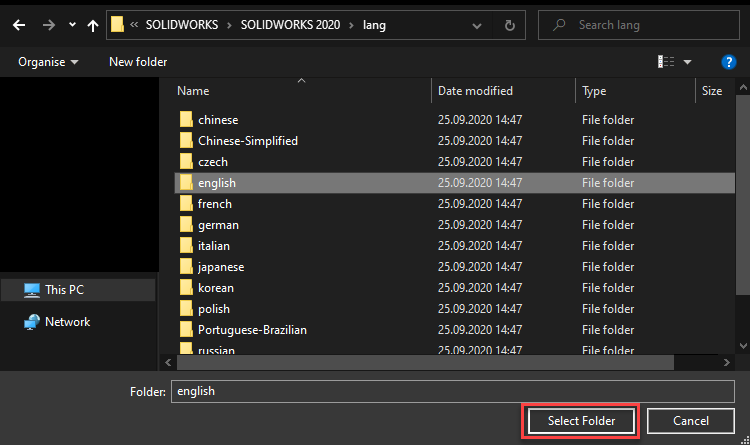Open the Organise dropdown menu
This screenshot has height=445, width=750.
(x=48, y=62)
